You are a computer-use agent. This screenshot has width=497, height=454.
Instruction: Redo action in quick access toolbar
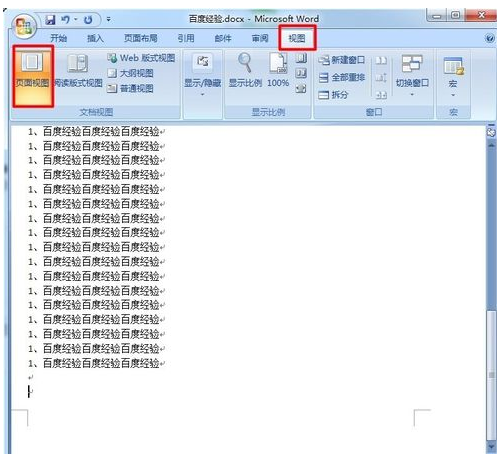coord(88,20)
